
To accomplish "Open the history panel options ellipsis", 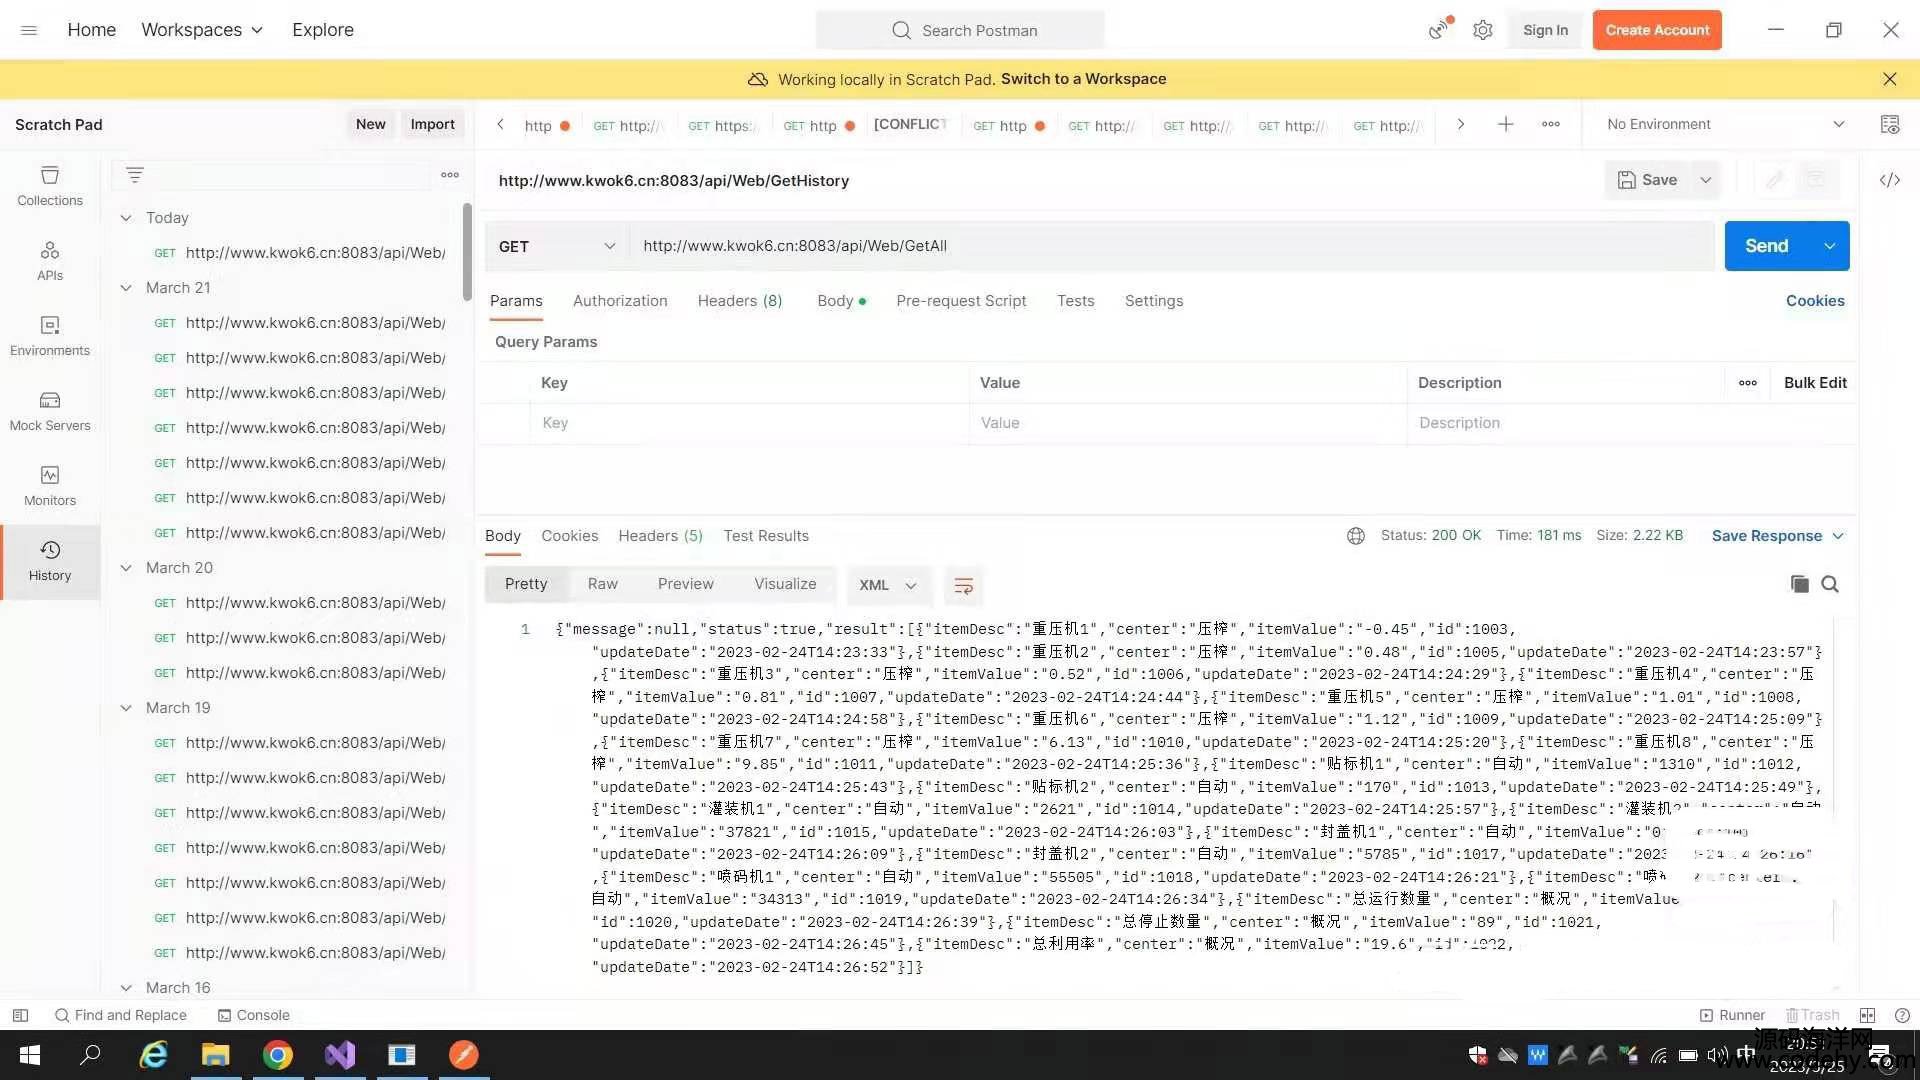I will tap(450, 175).
